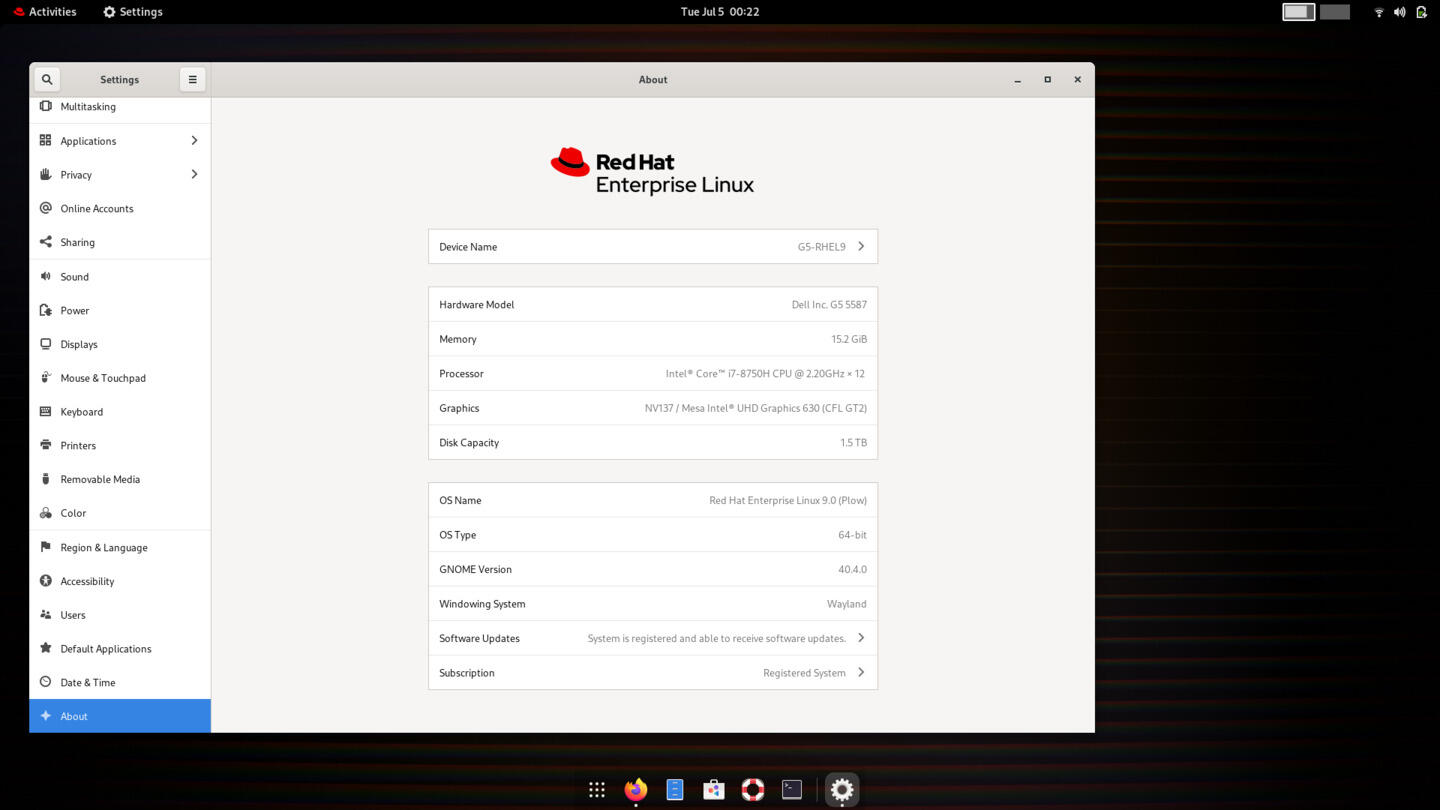This screenshot has width=1440, height=810.
Task: Click the Accessibility icon in sidebar
Action: [x=45, y=581]
